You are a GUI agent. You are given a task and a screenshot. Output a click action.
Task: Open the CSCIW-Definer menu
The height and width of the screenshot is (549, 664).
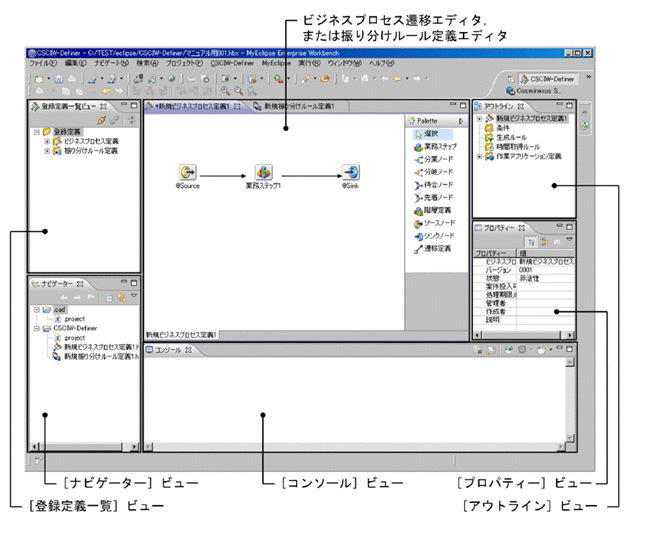click(x=232, y=63)
